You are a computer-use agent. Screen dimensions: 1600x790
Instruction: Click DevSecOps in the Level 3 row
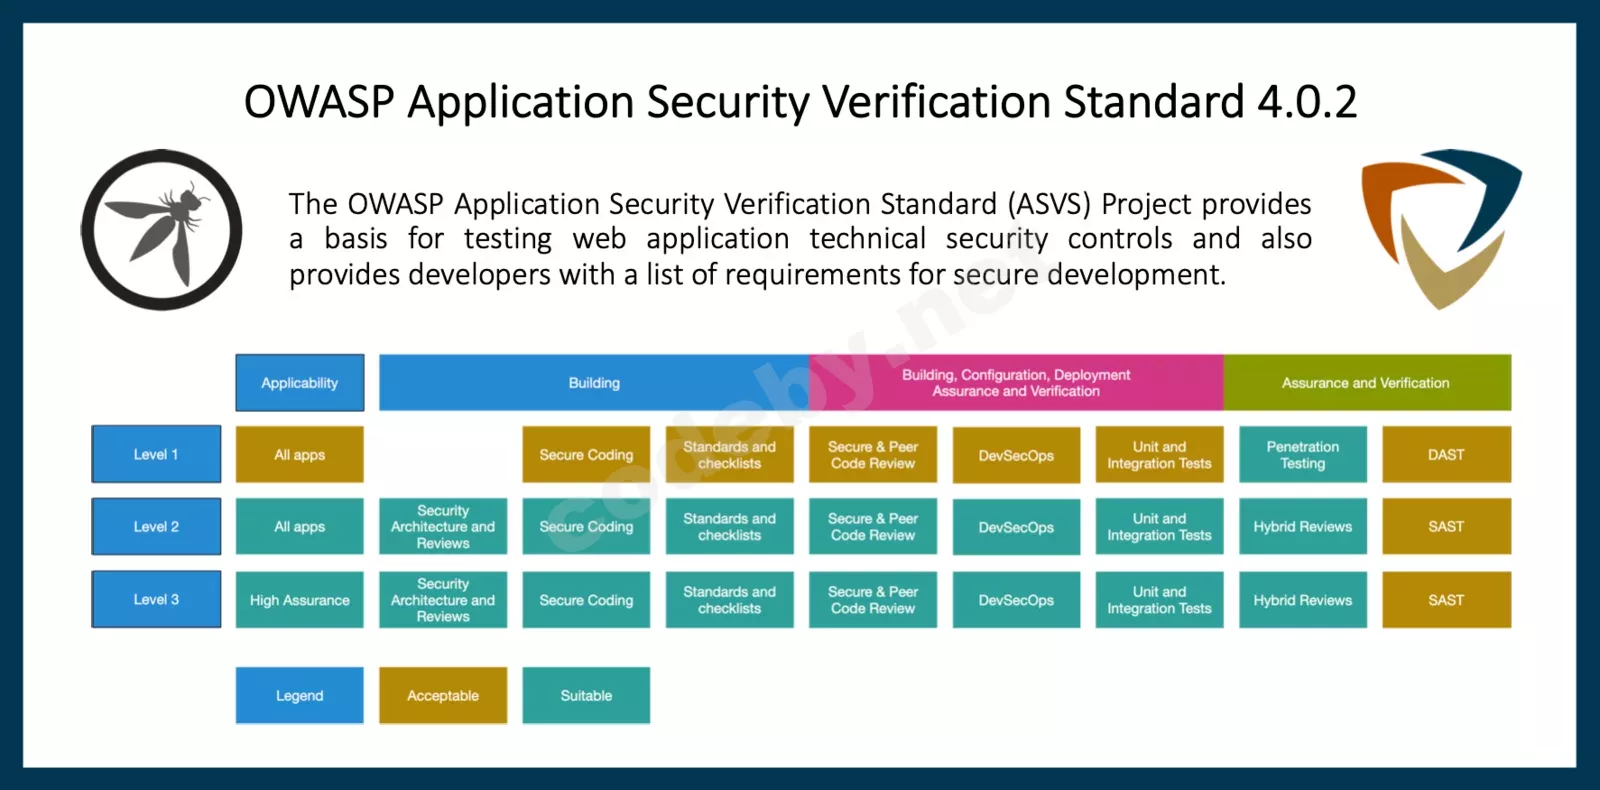pos(1016,600)
